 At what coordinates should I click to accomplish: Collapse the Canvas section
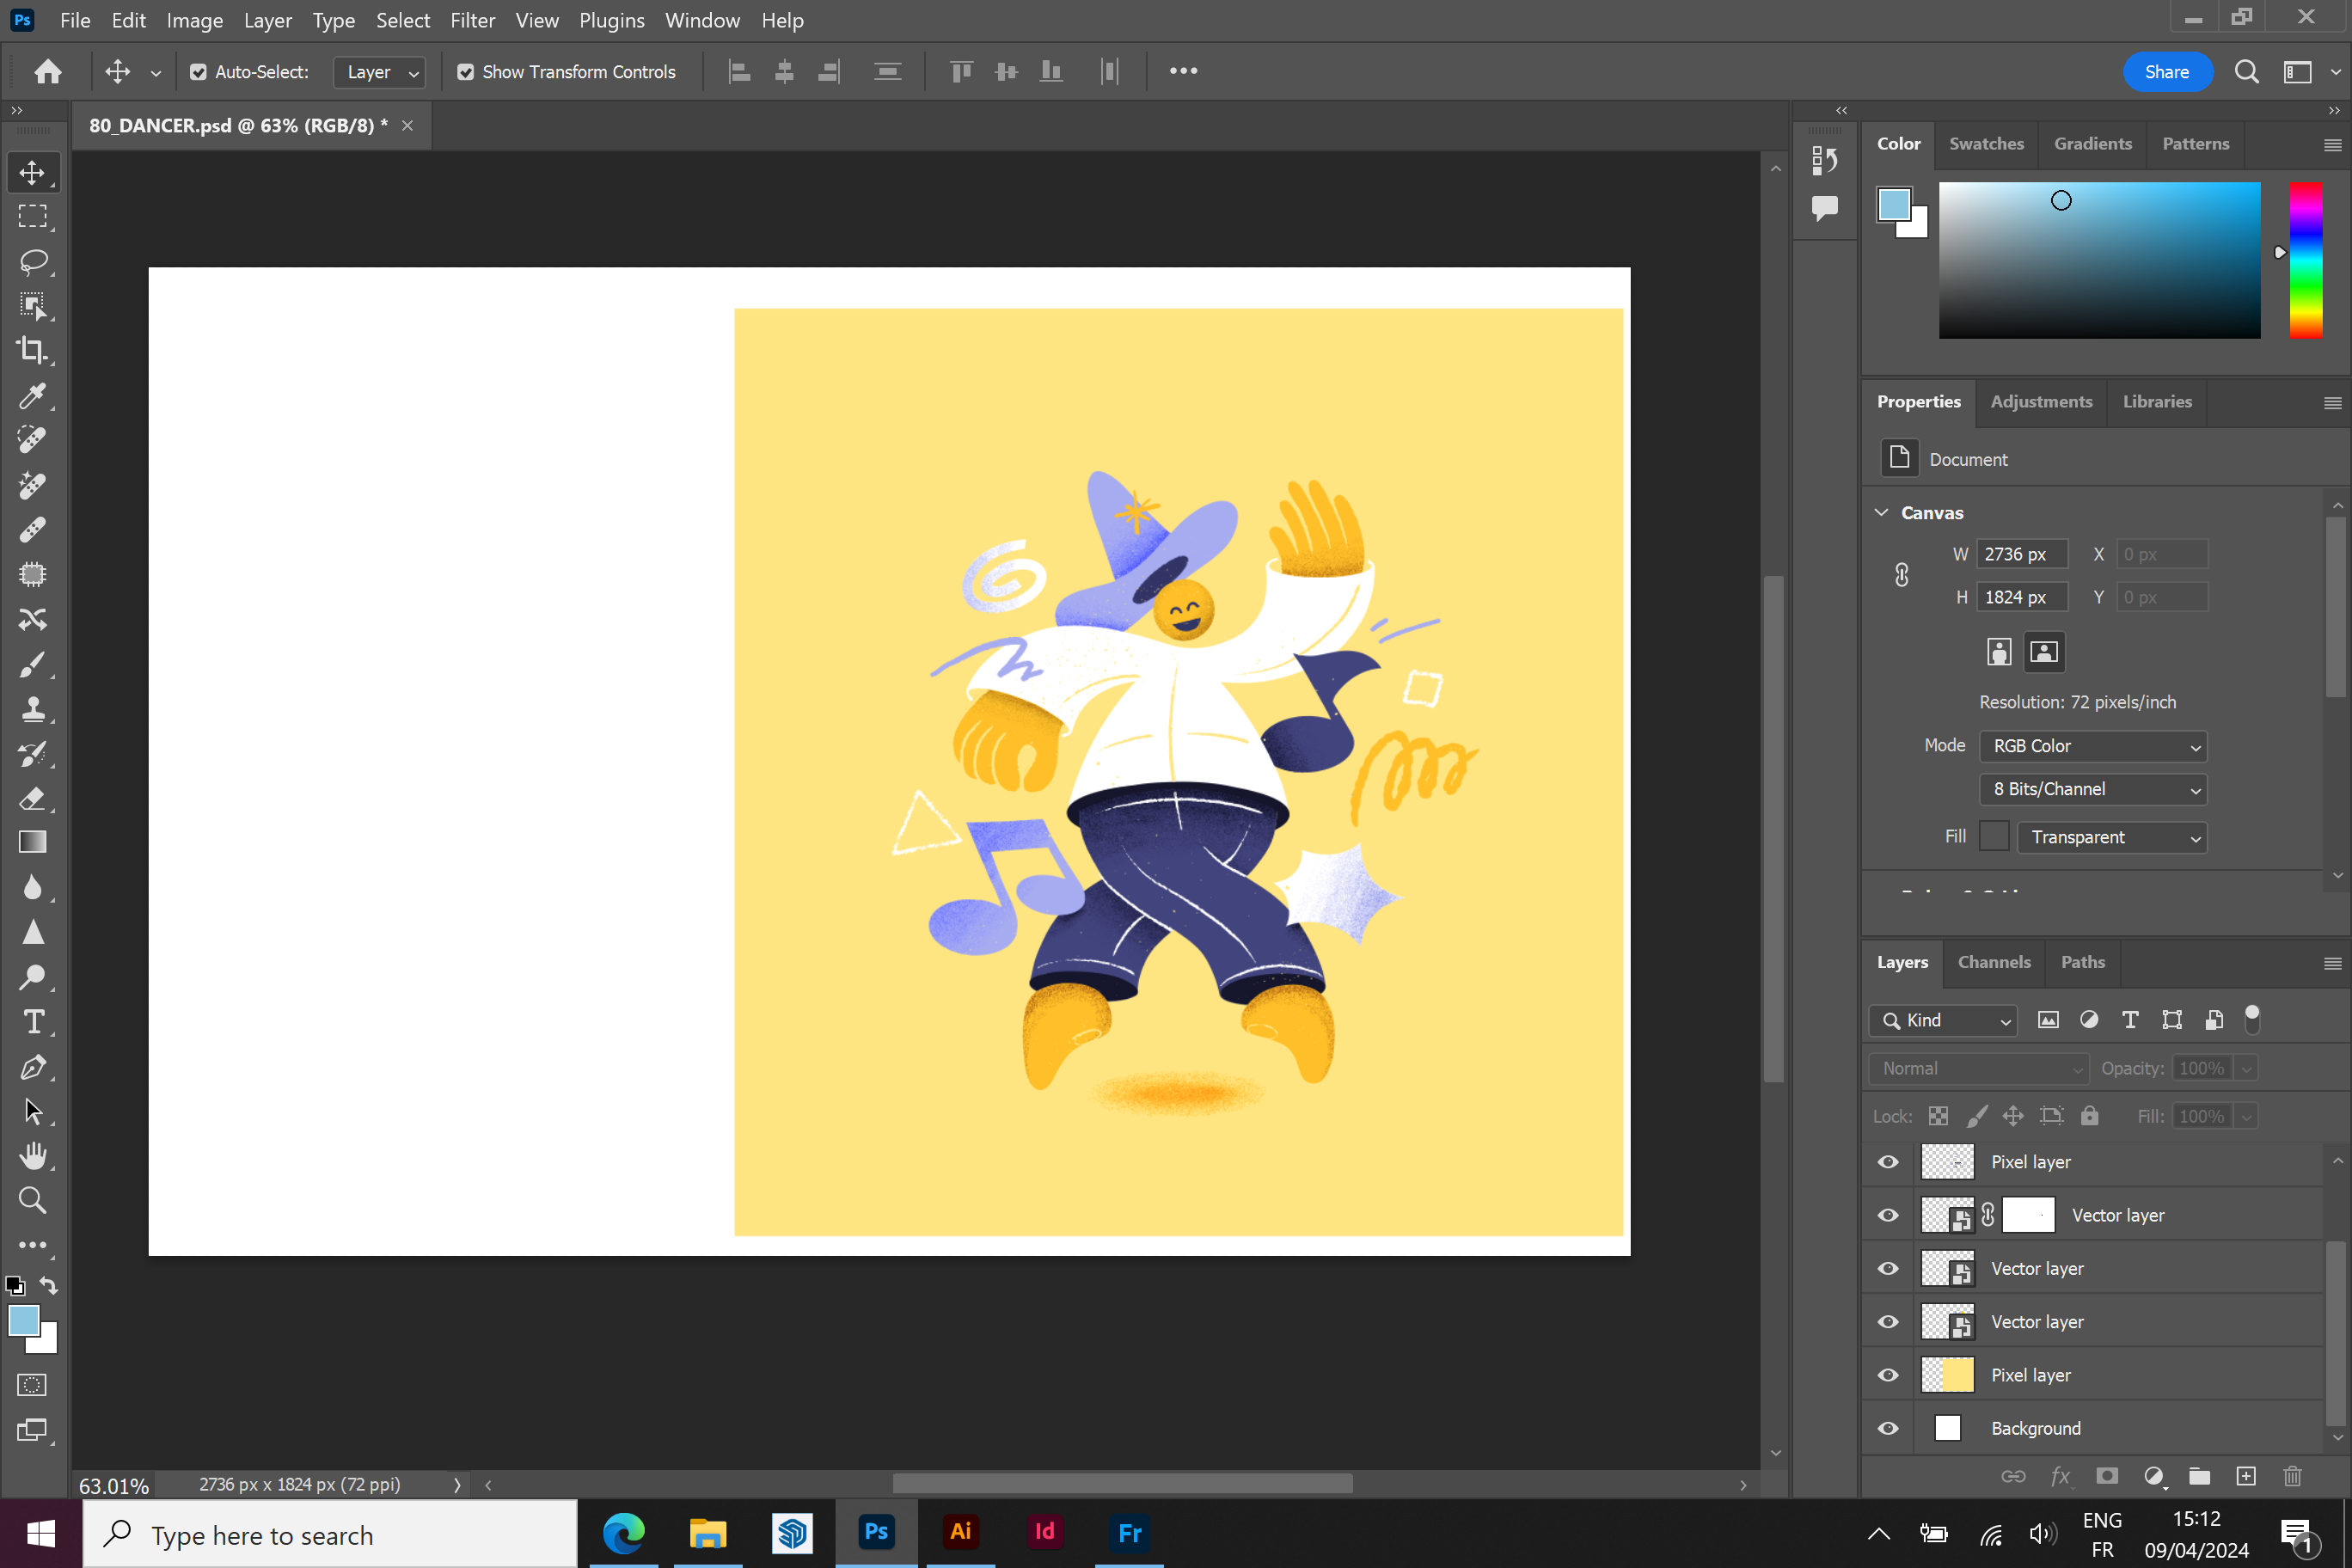1881,512
